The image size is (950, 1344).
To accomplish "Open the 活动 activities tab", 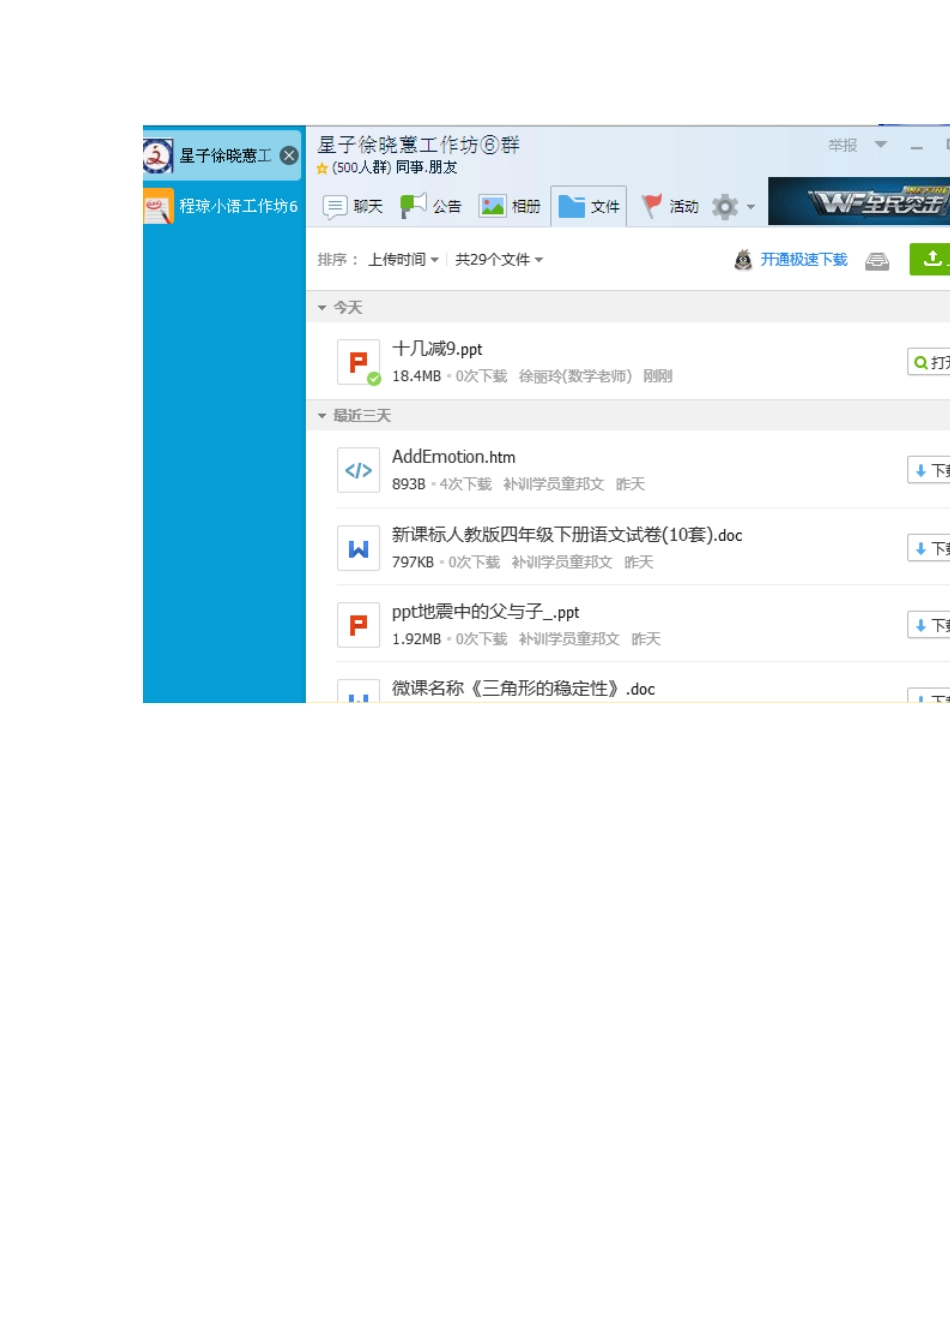I will tap(669, 206).
